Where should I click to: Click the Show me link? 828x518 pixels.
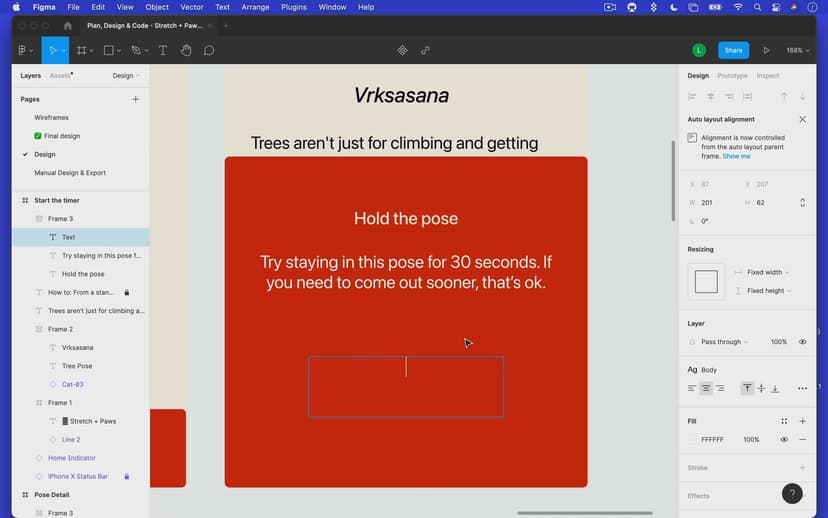(736, 156)
